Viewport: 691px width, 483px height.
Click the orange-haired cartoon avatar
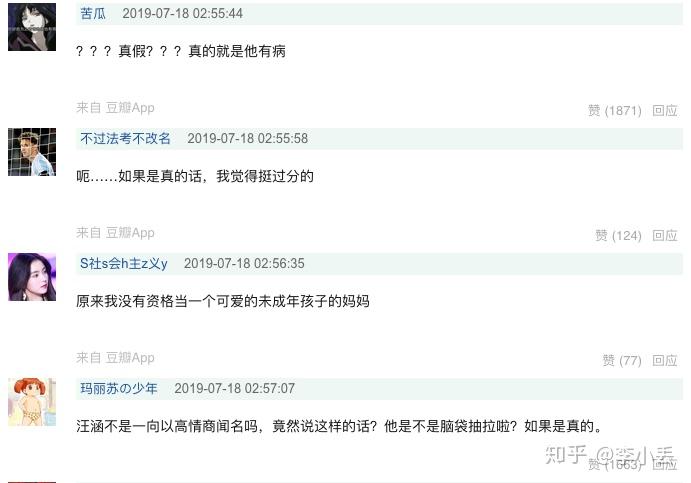coord(32,402)
